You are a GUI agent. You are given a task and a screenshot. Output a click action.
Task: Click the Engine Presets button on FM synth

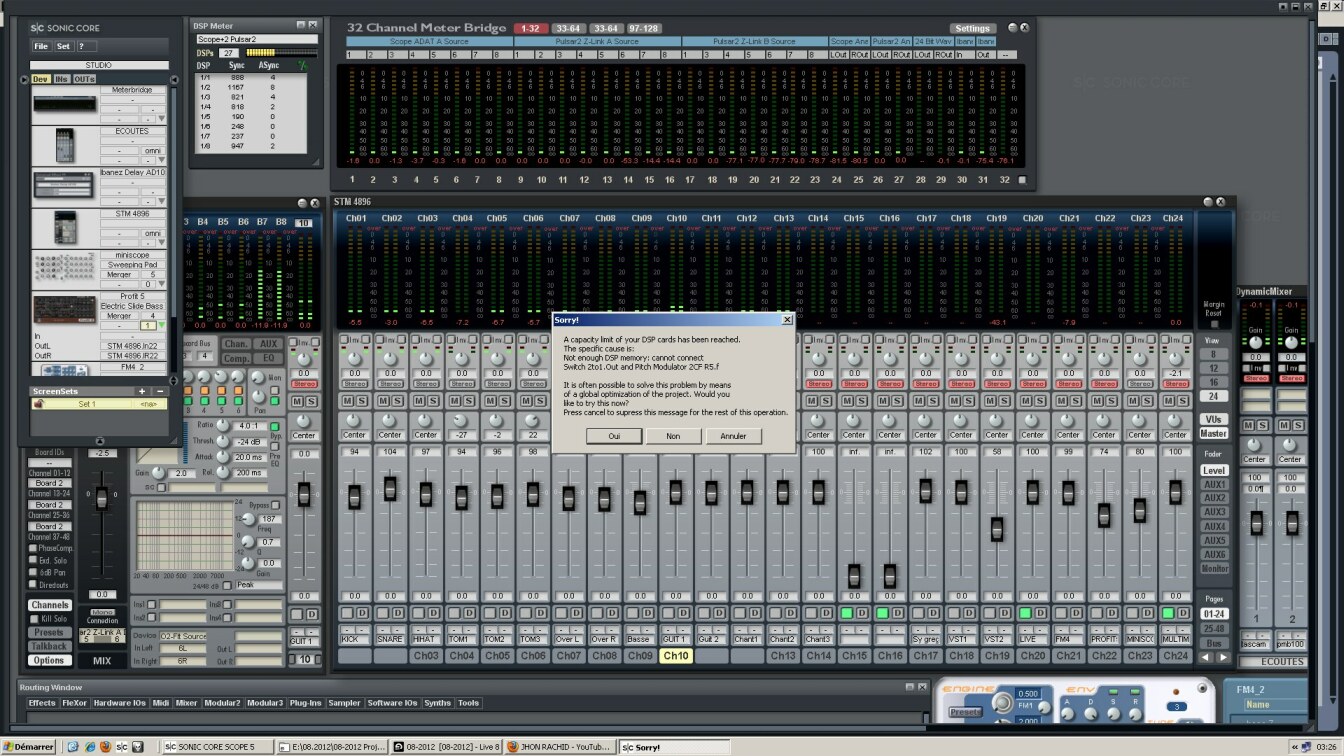[965, 712]
